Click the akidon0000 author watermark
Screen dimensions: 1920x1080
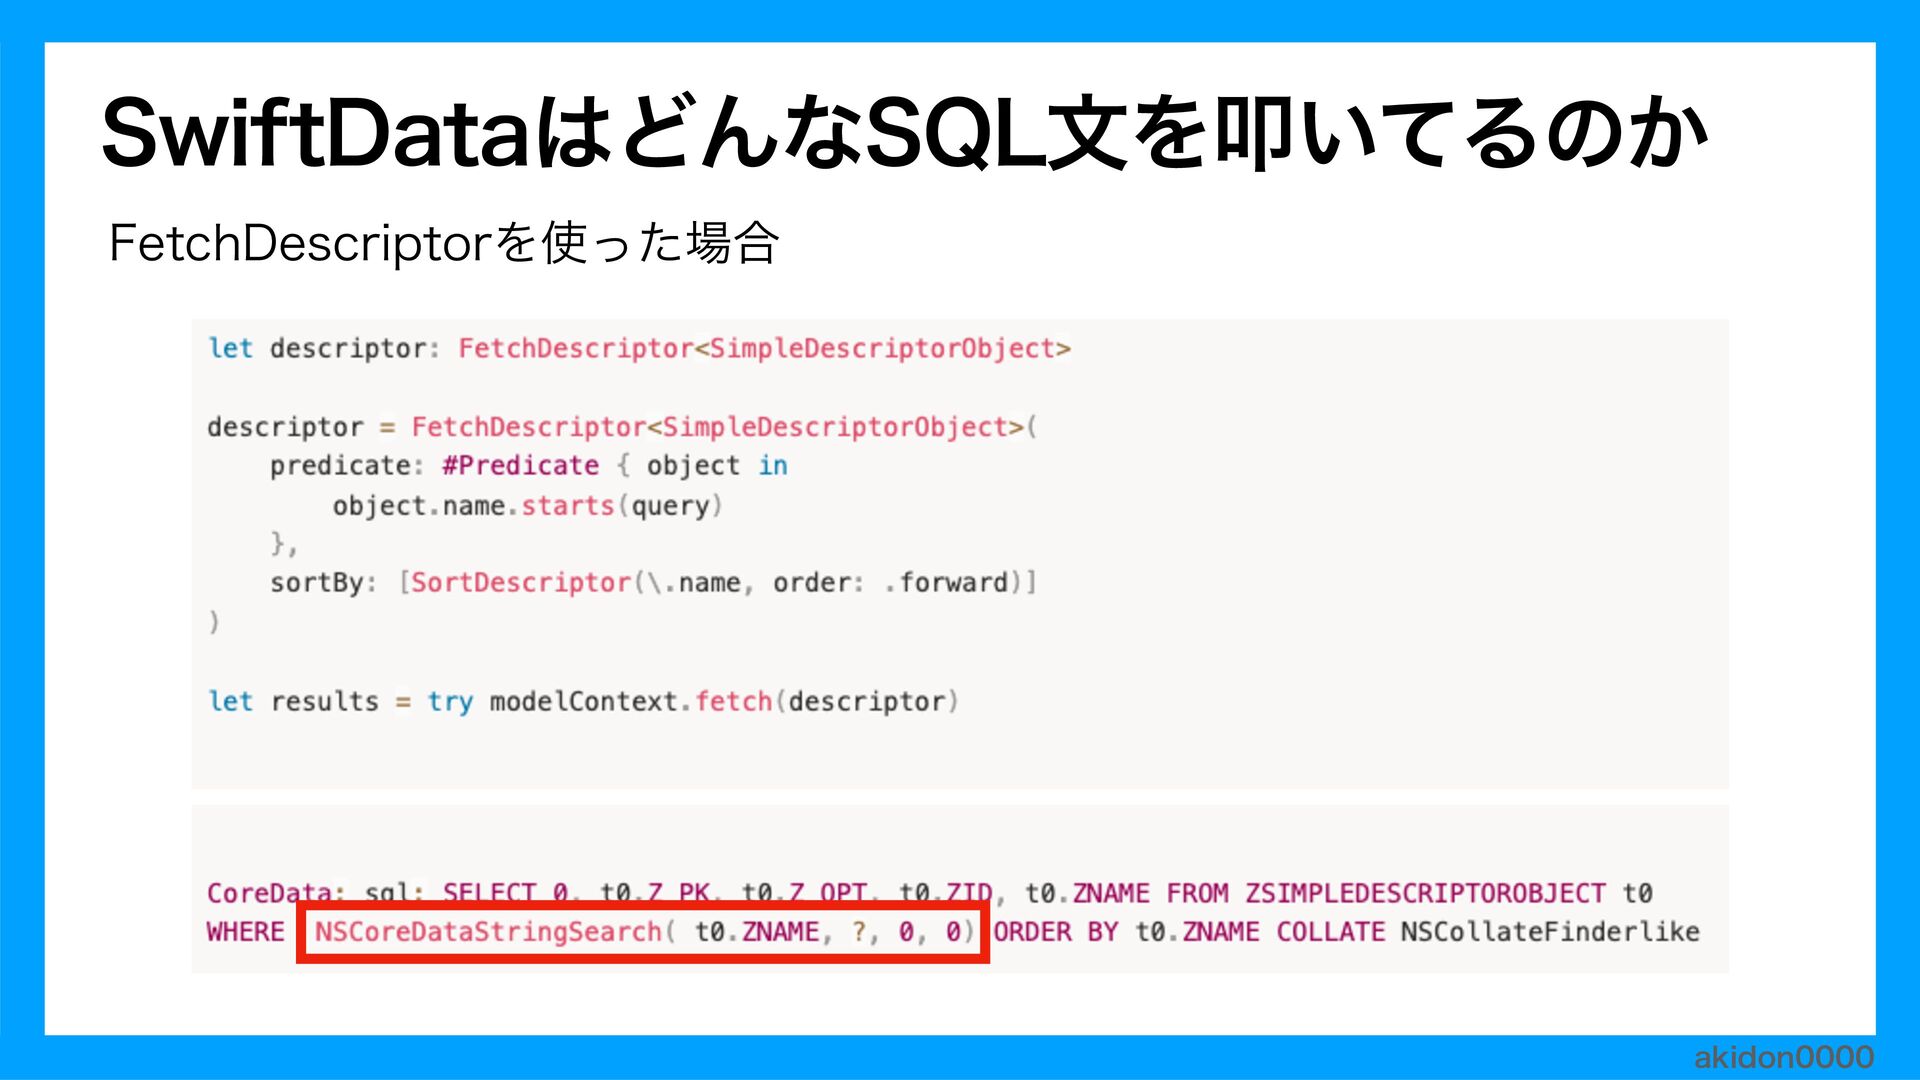click(1783, 1057)
